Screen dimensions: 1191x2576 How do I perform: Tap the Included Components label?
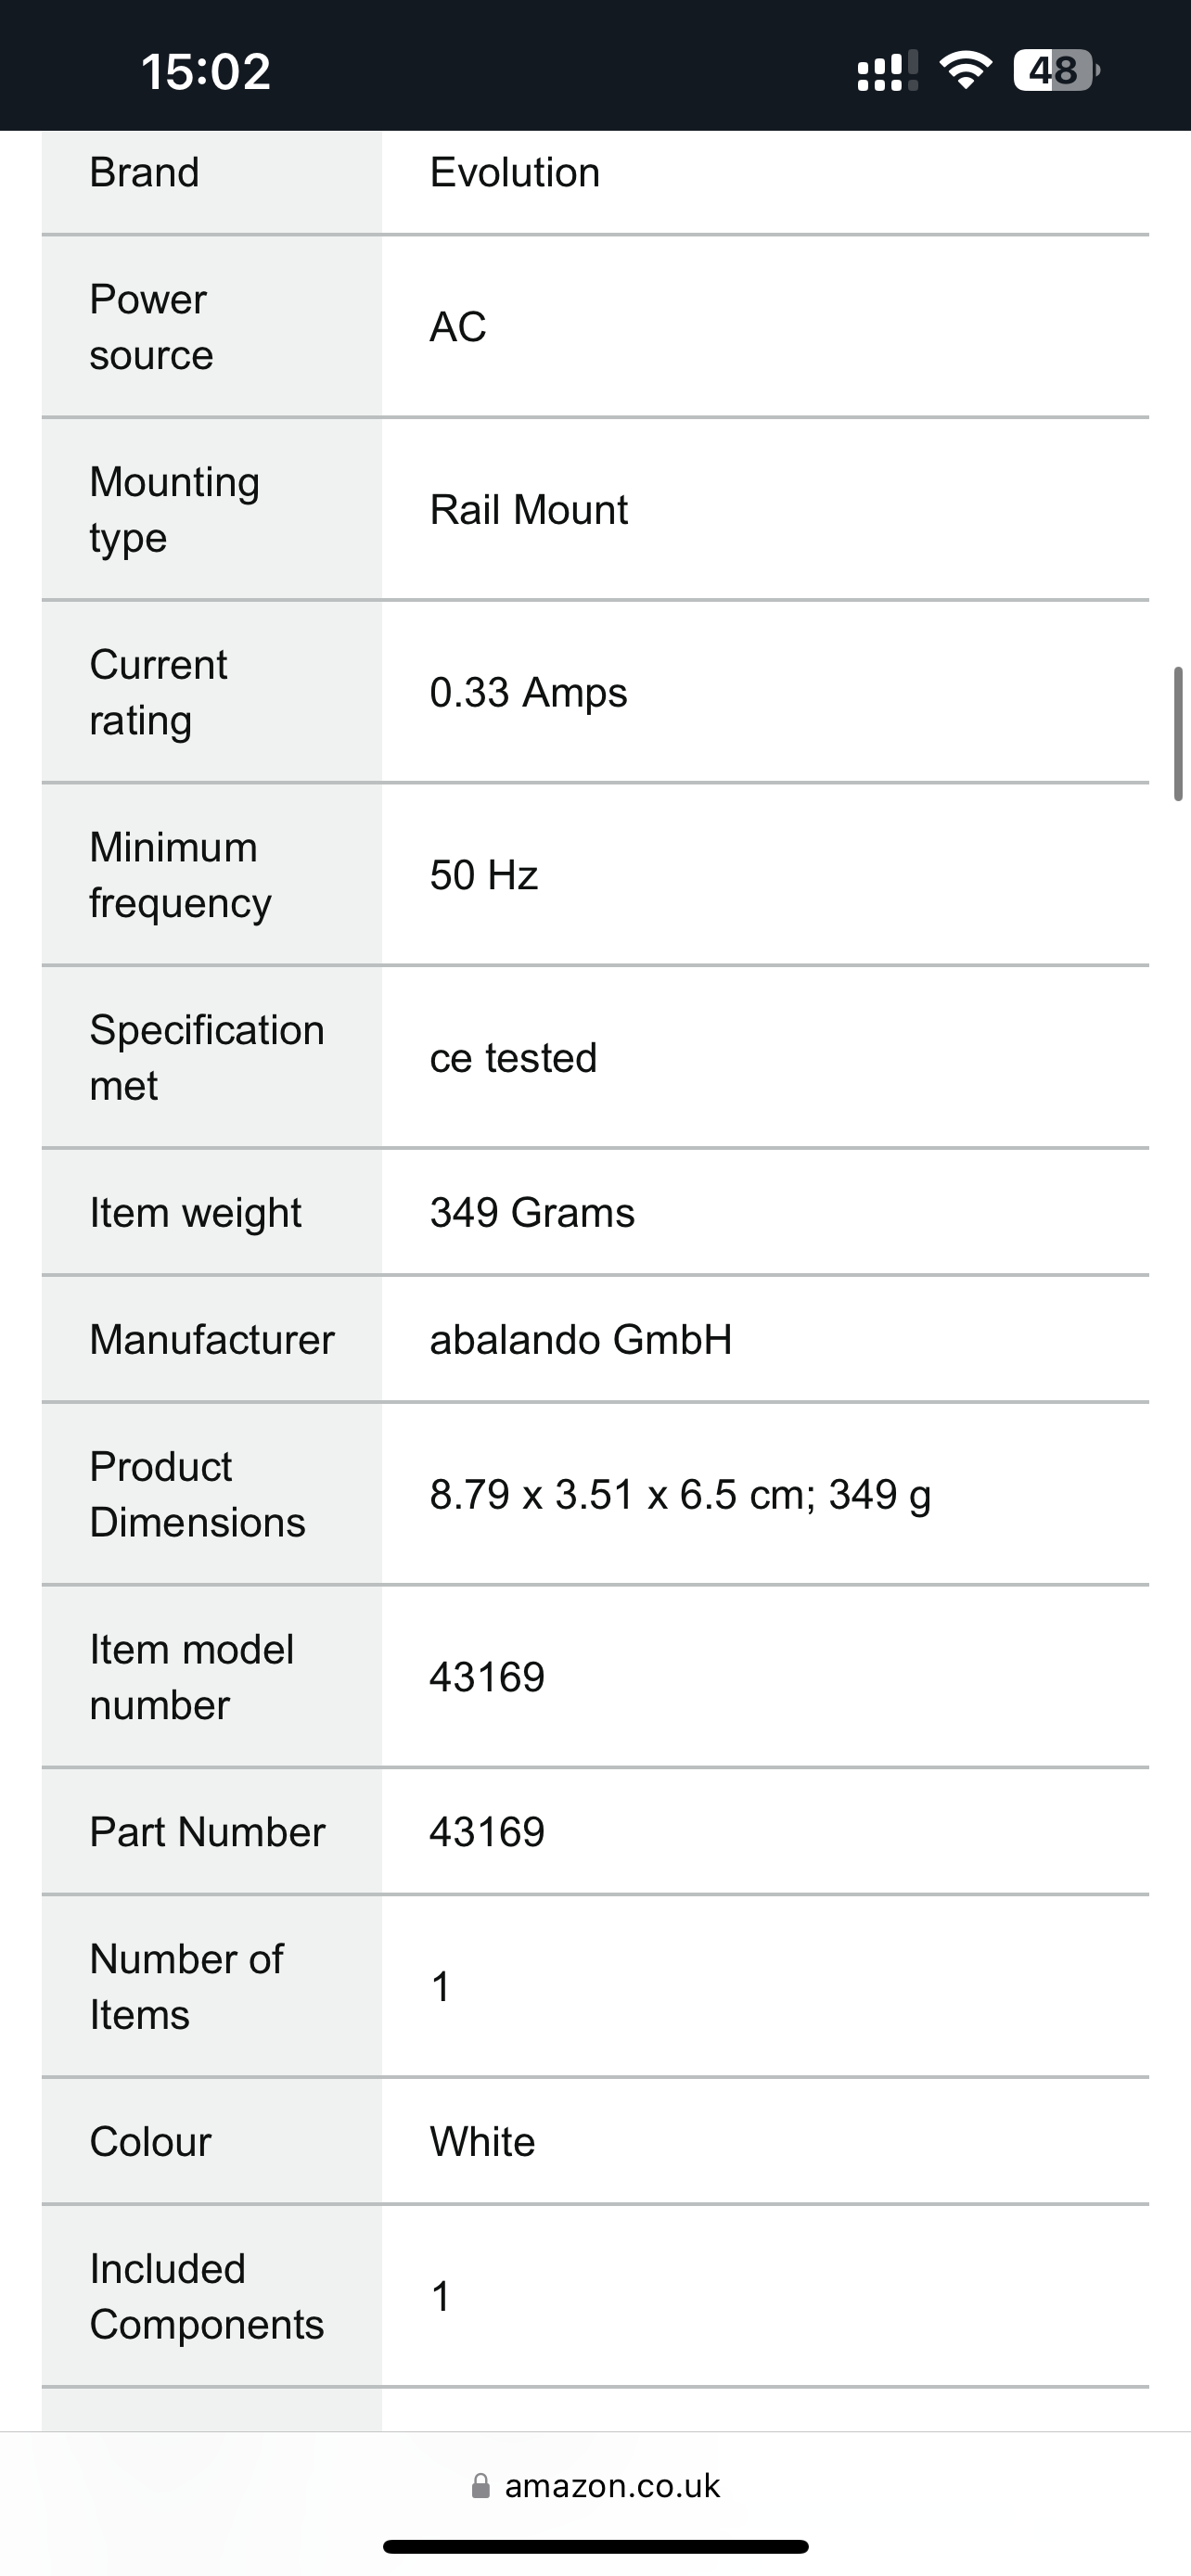(207, 2296)
